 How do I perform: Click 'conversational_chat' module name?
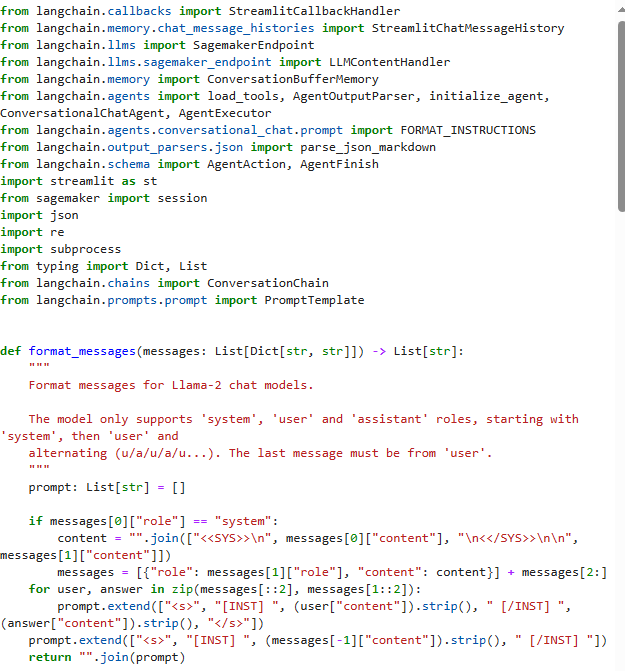click(225, 131)
